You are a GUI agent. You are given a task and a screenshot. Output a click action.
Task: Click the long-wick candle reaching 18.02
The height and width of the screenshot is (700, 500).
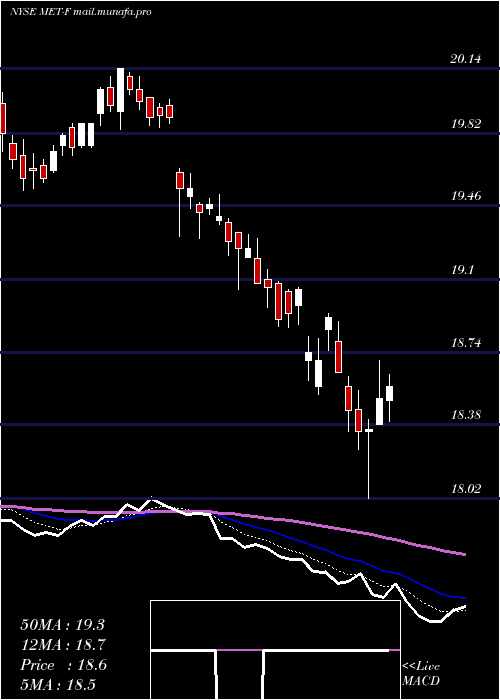point(369,459)
